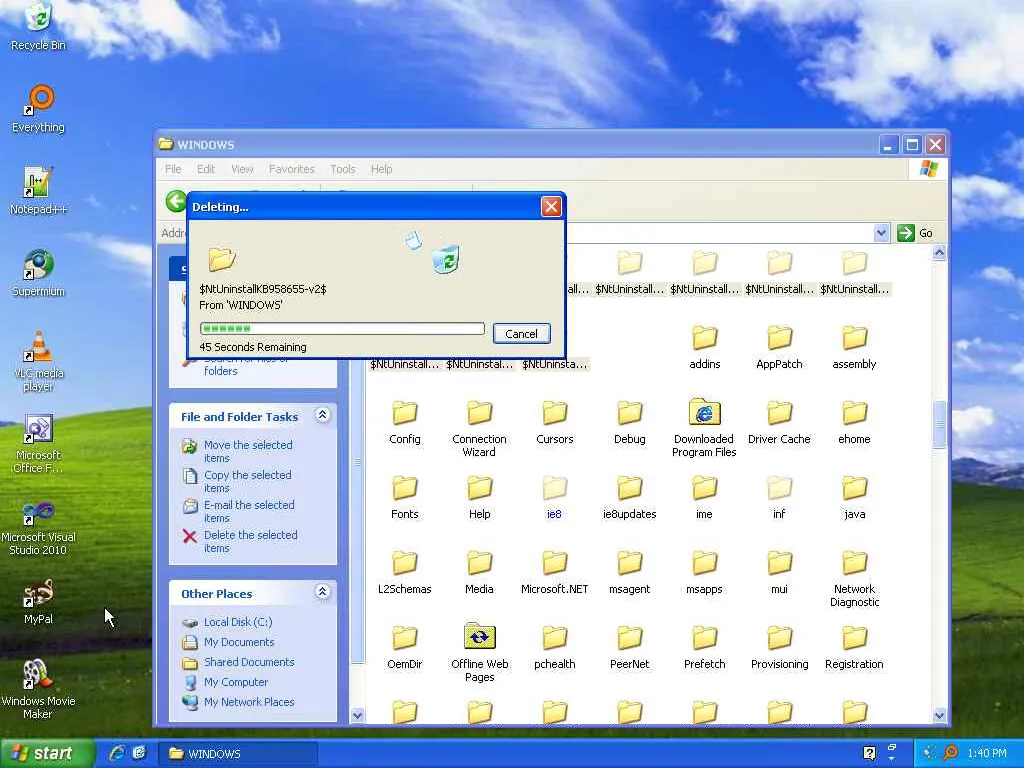Select the java folder
The width and height of the screenshot is (1024, 768).
[854, 497]
